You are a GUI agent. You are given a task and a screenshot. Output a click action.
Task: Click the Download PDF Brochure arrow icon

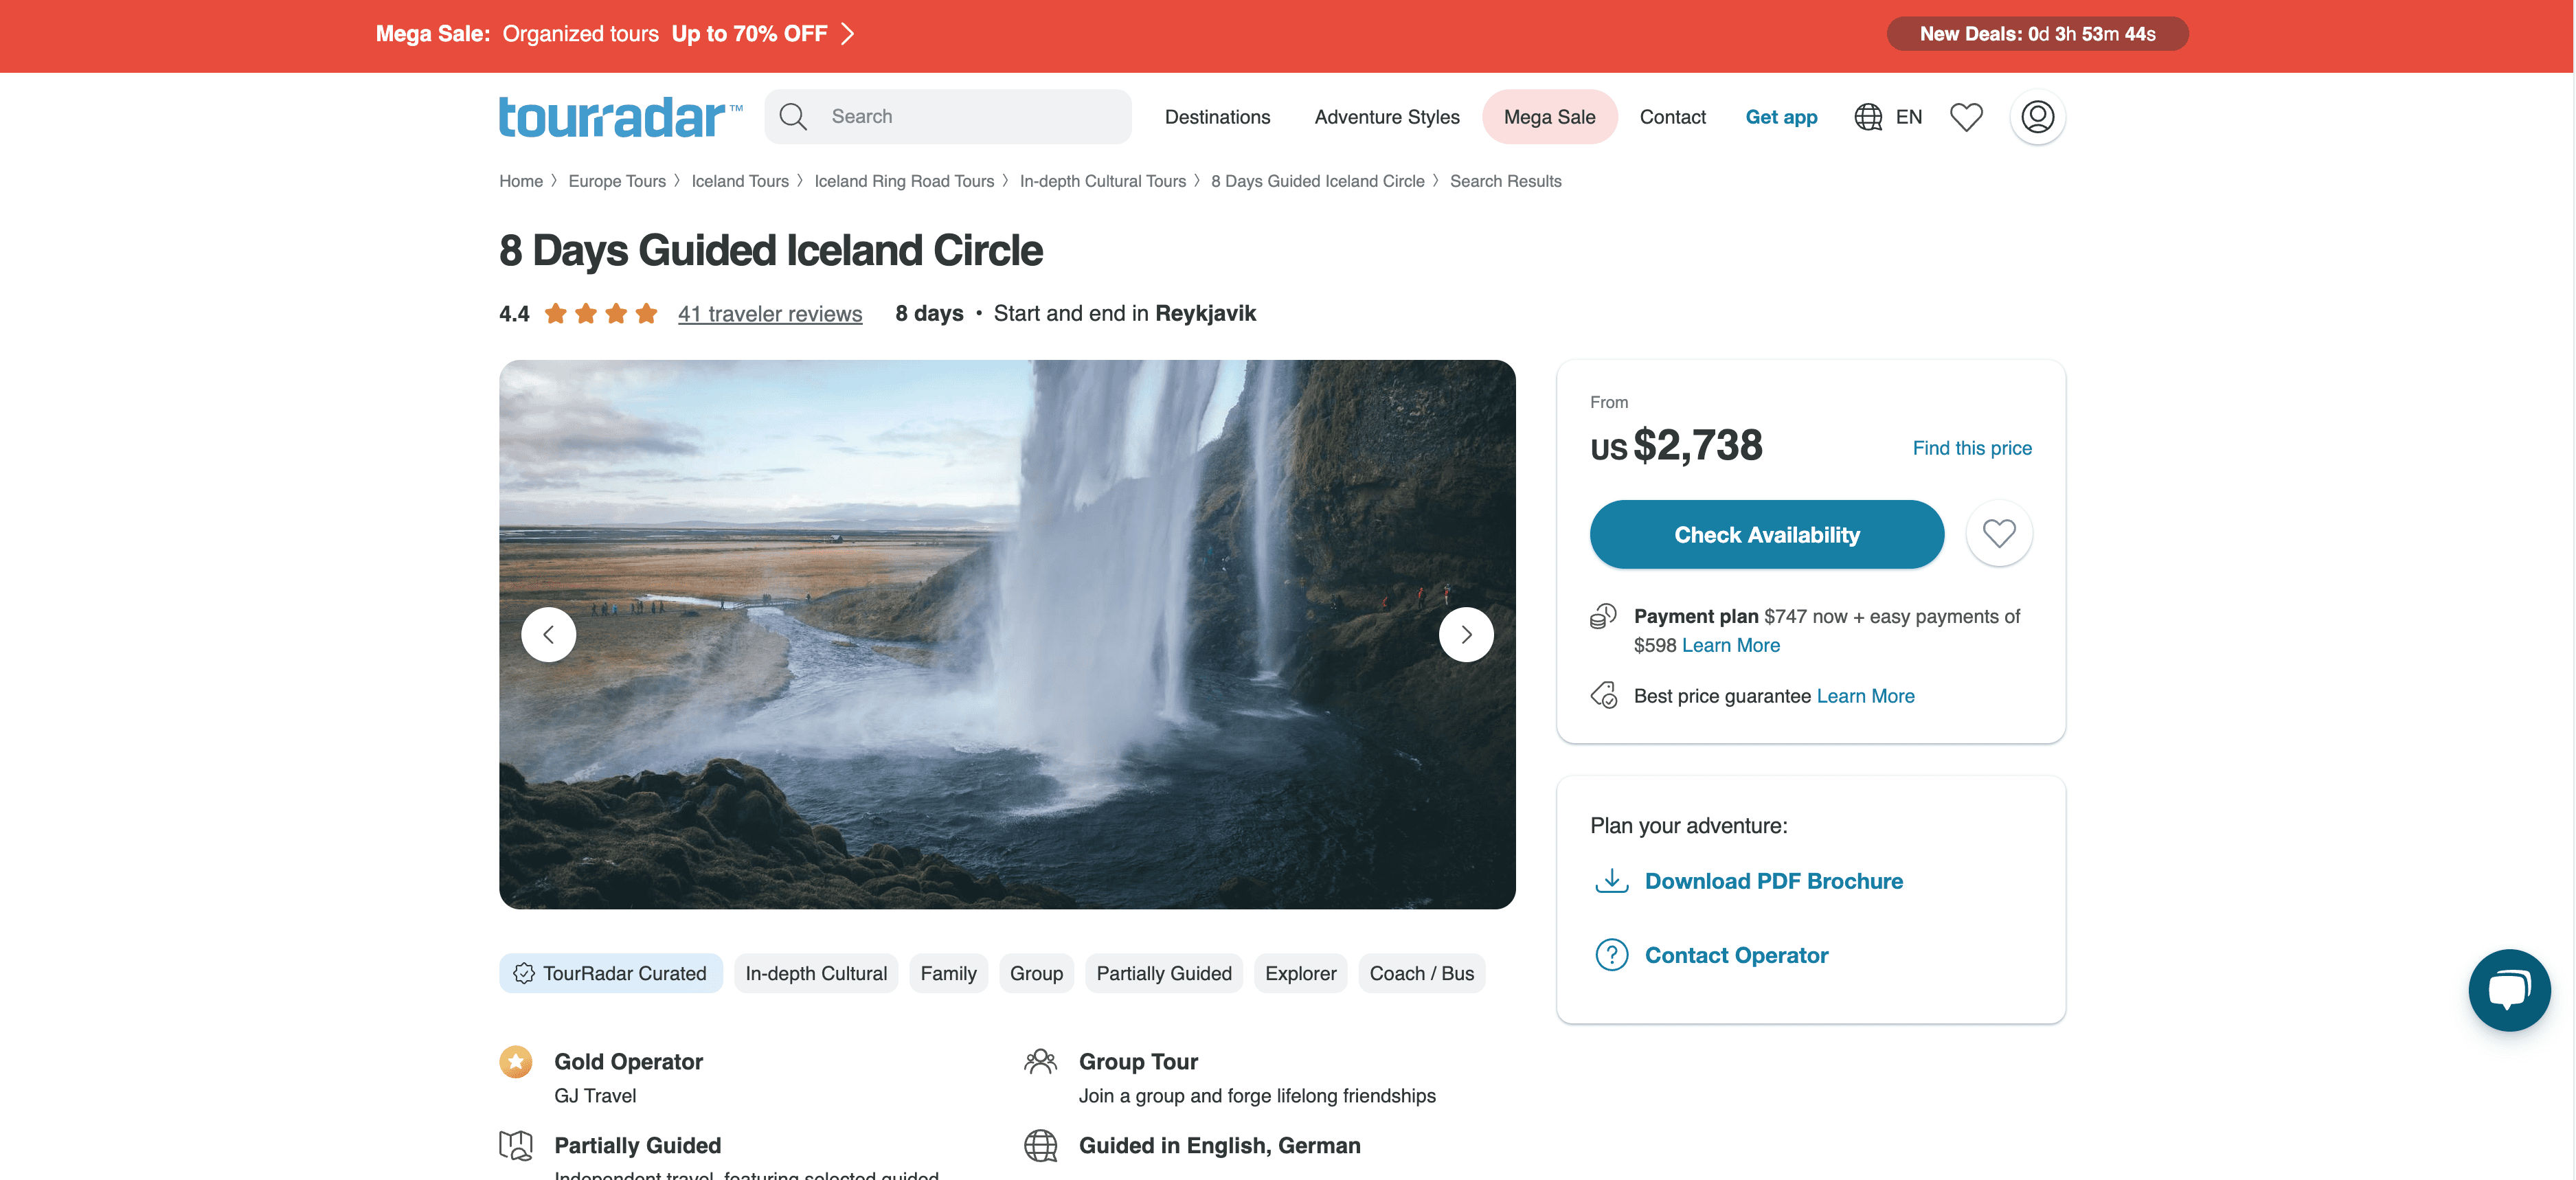[x=1611, y=881]
